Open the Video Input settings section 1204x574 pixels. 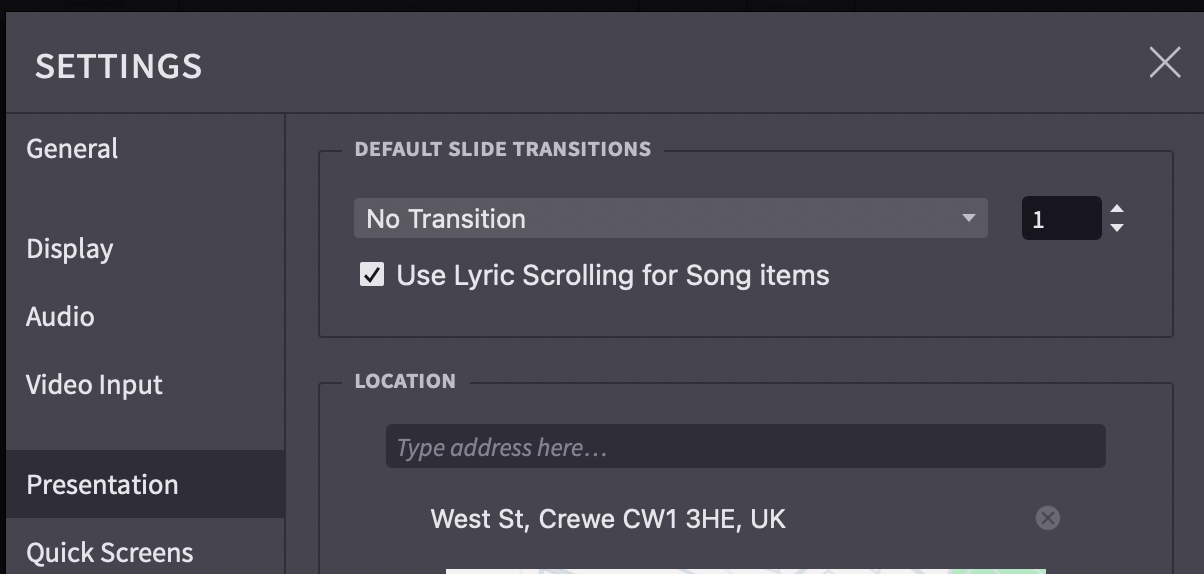pos(94,385)
